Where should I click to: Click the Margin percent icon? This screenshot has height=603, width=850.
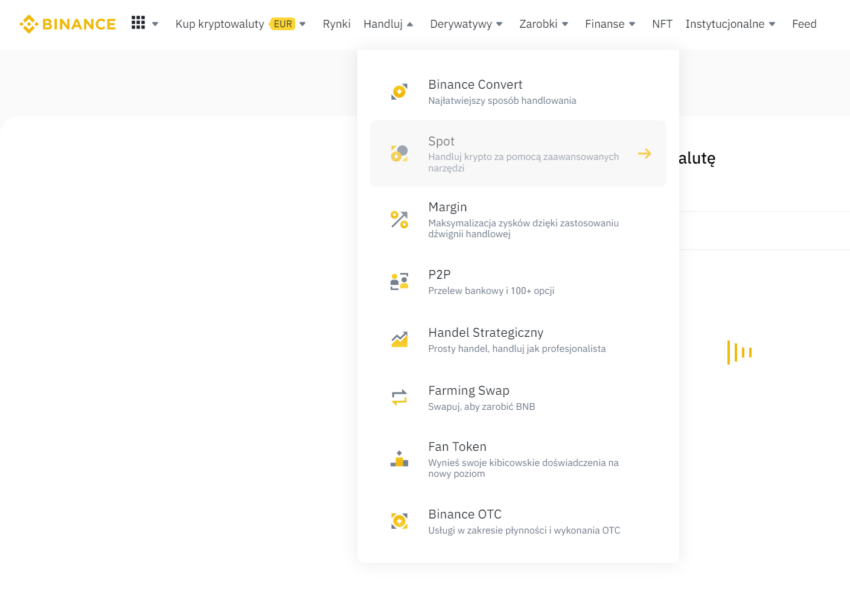click(x=400, y=220)
